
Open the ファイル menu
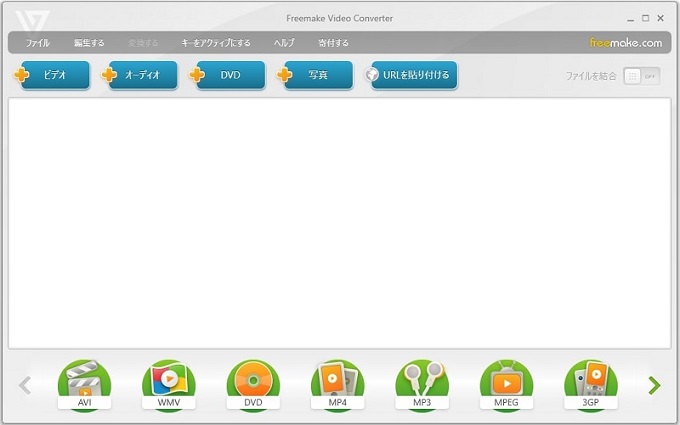coord(38,43)
